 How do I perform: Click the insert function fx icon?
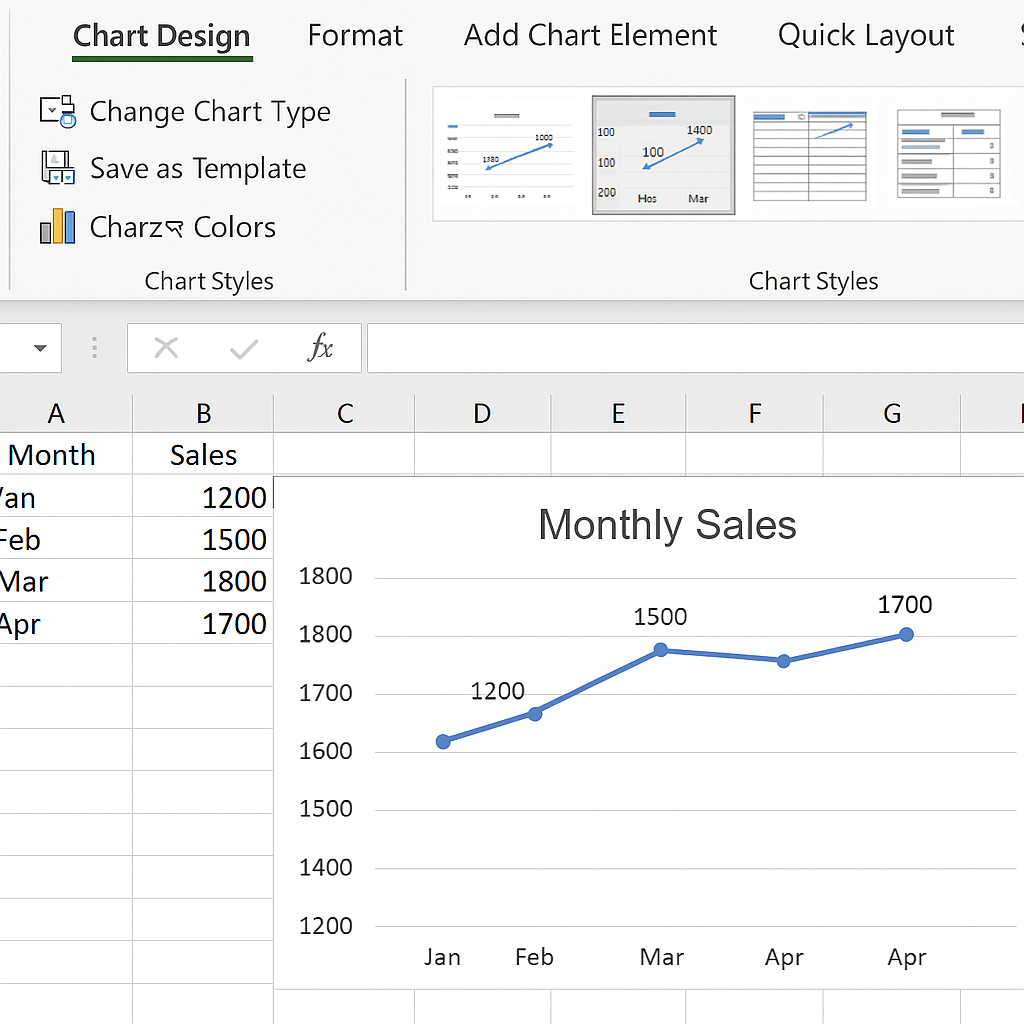click(x=320, y=348)
